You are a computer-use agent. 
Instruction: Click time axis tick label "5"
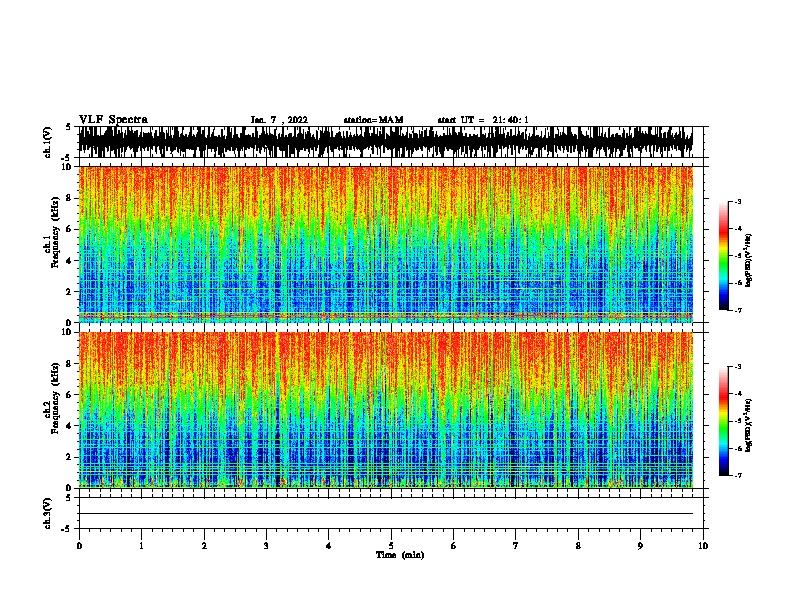[391, 546]
